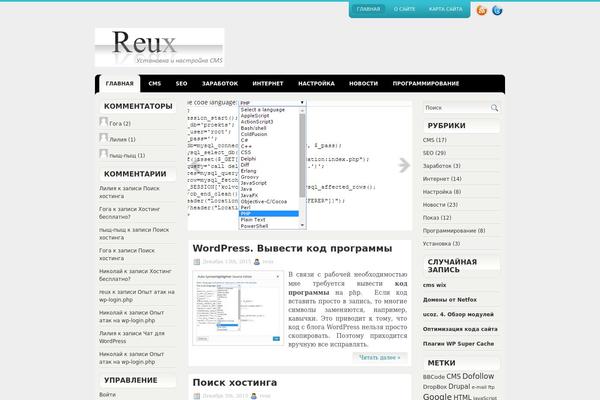
Task: Select JavaScript in the language list
Action: [x=254, y=183]
